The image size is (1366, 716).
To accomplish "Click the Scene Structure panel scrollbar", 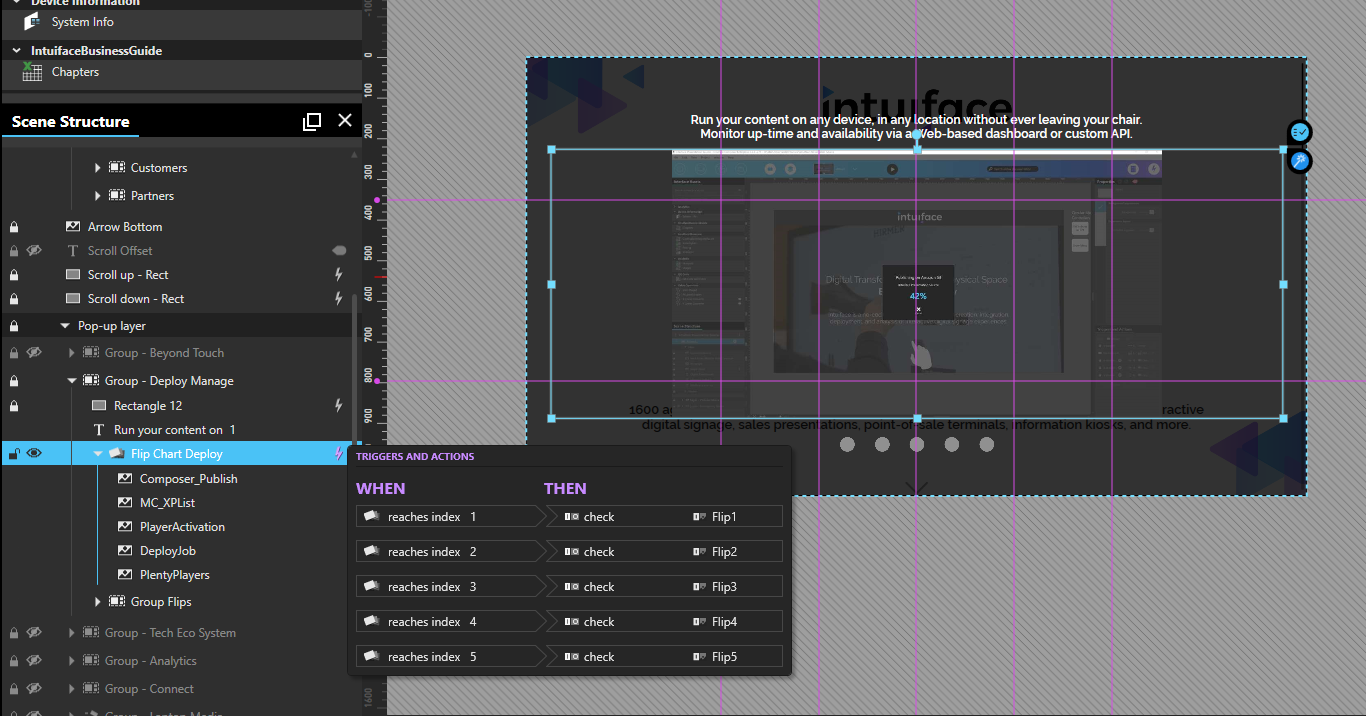I will coord(356,370).
